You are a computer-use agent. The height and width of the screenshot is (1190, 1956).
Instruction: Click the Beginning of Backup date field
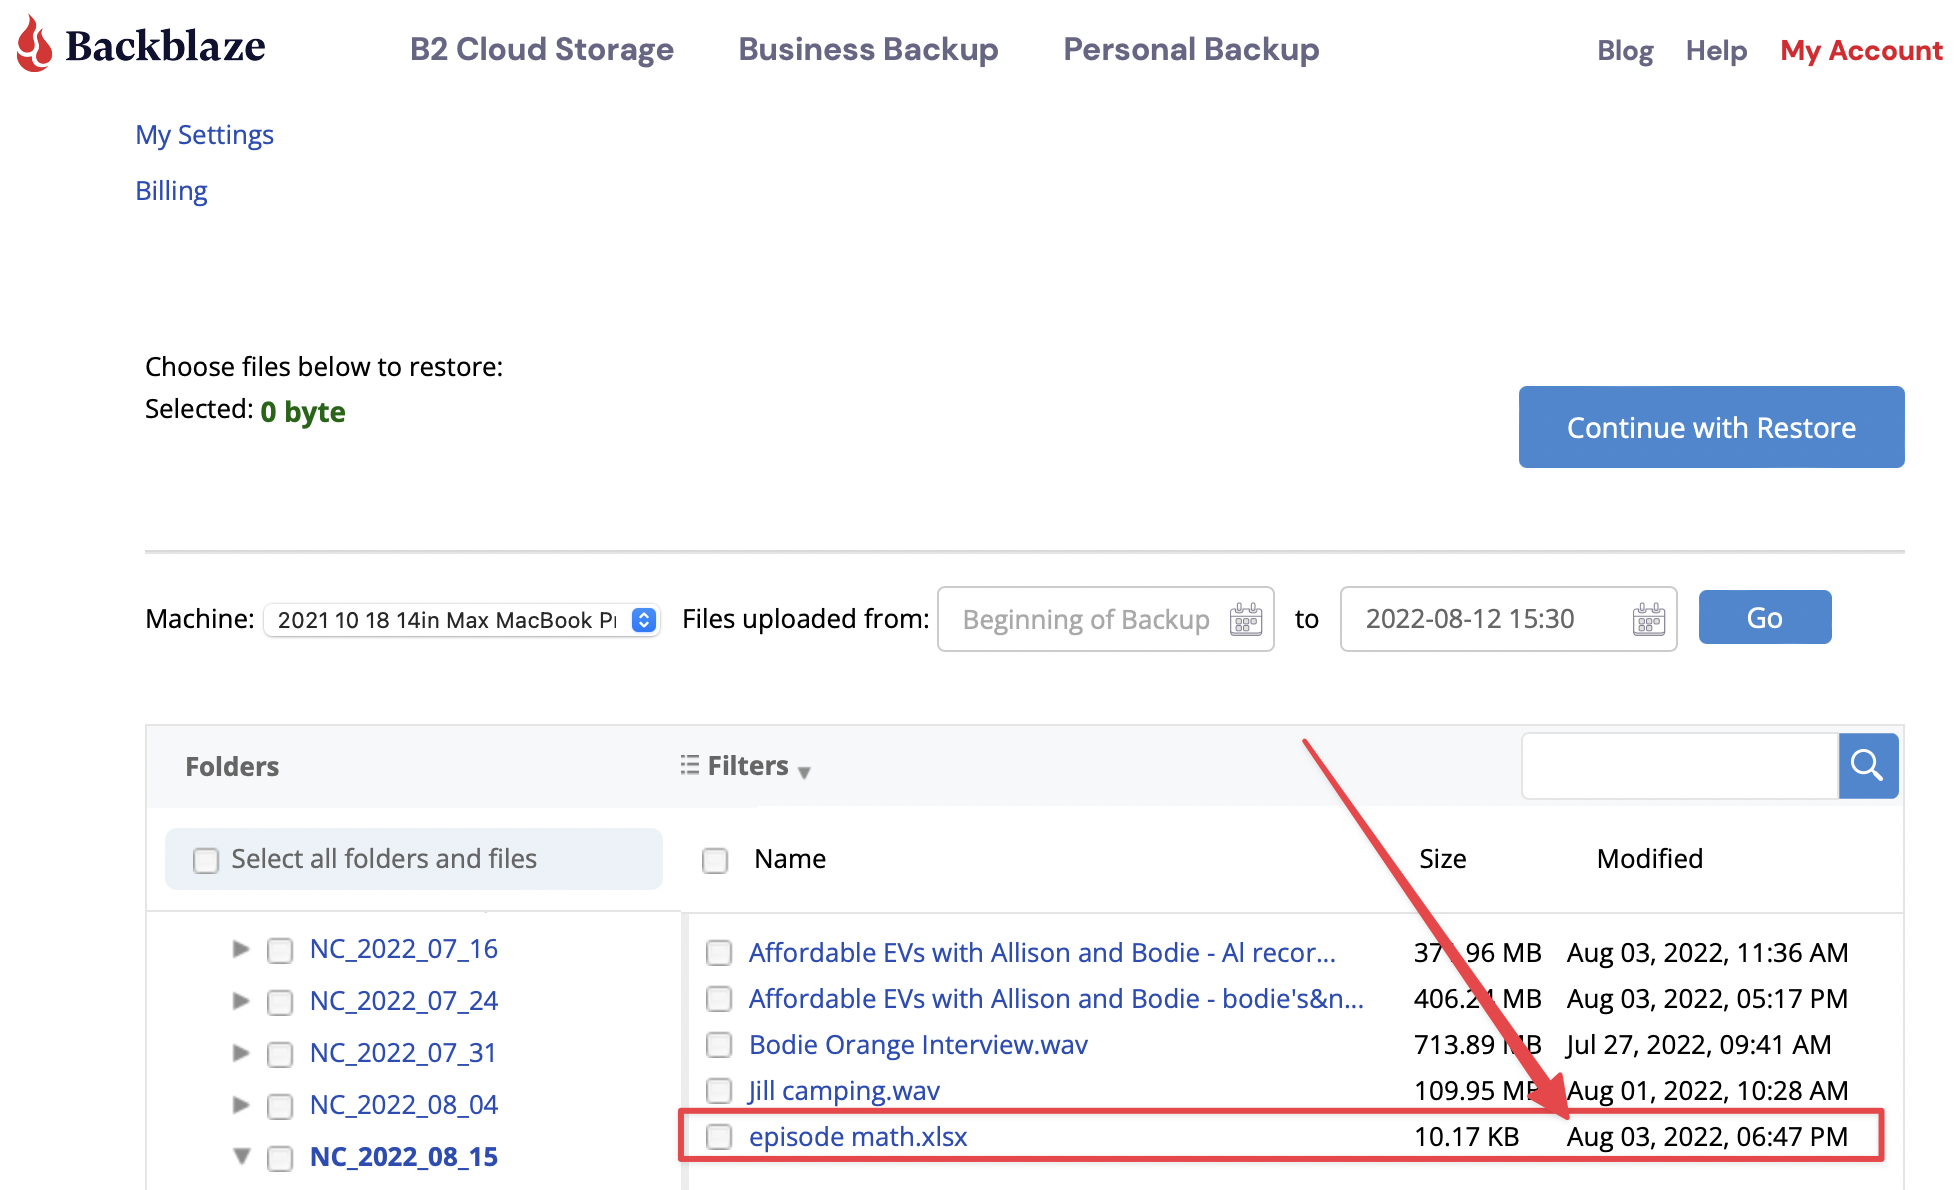[x=1105, y=619]
